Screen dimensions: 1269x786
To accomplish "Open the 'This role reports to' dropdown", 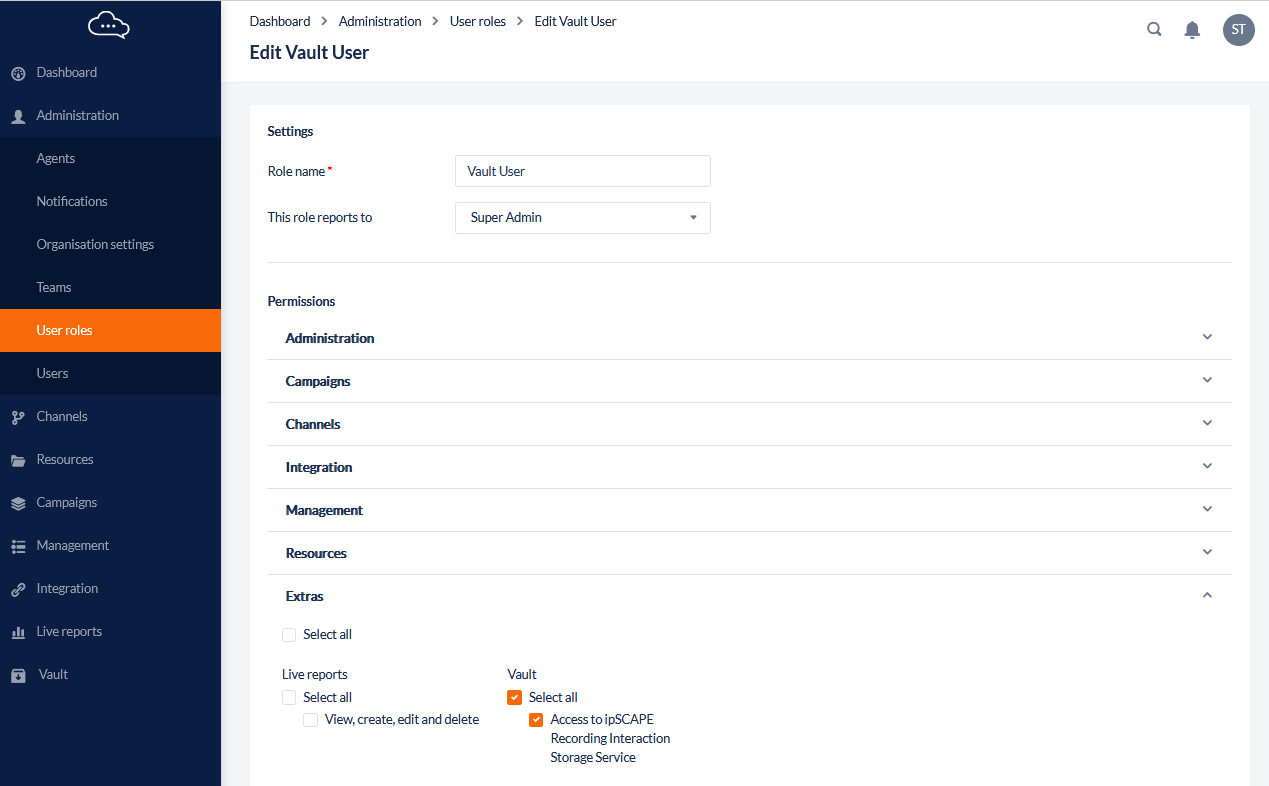I will (582, 218).
